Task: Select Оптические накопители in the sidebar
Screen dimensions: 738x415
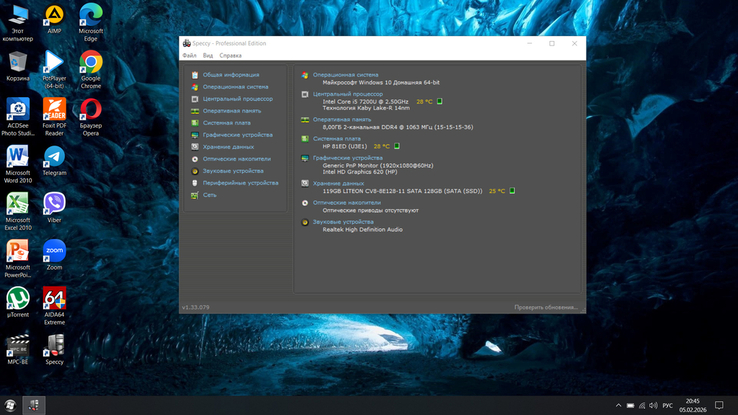Action: (x=237, y=159)
